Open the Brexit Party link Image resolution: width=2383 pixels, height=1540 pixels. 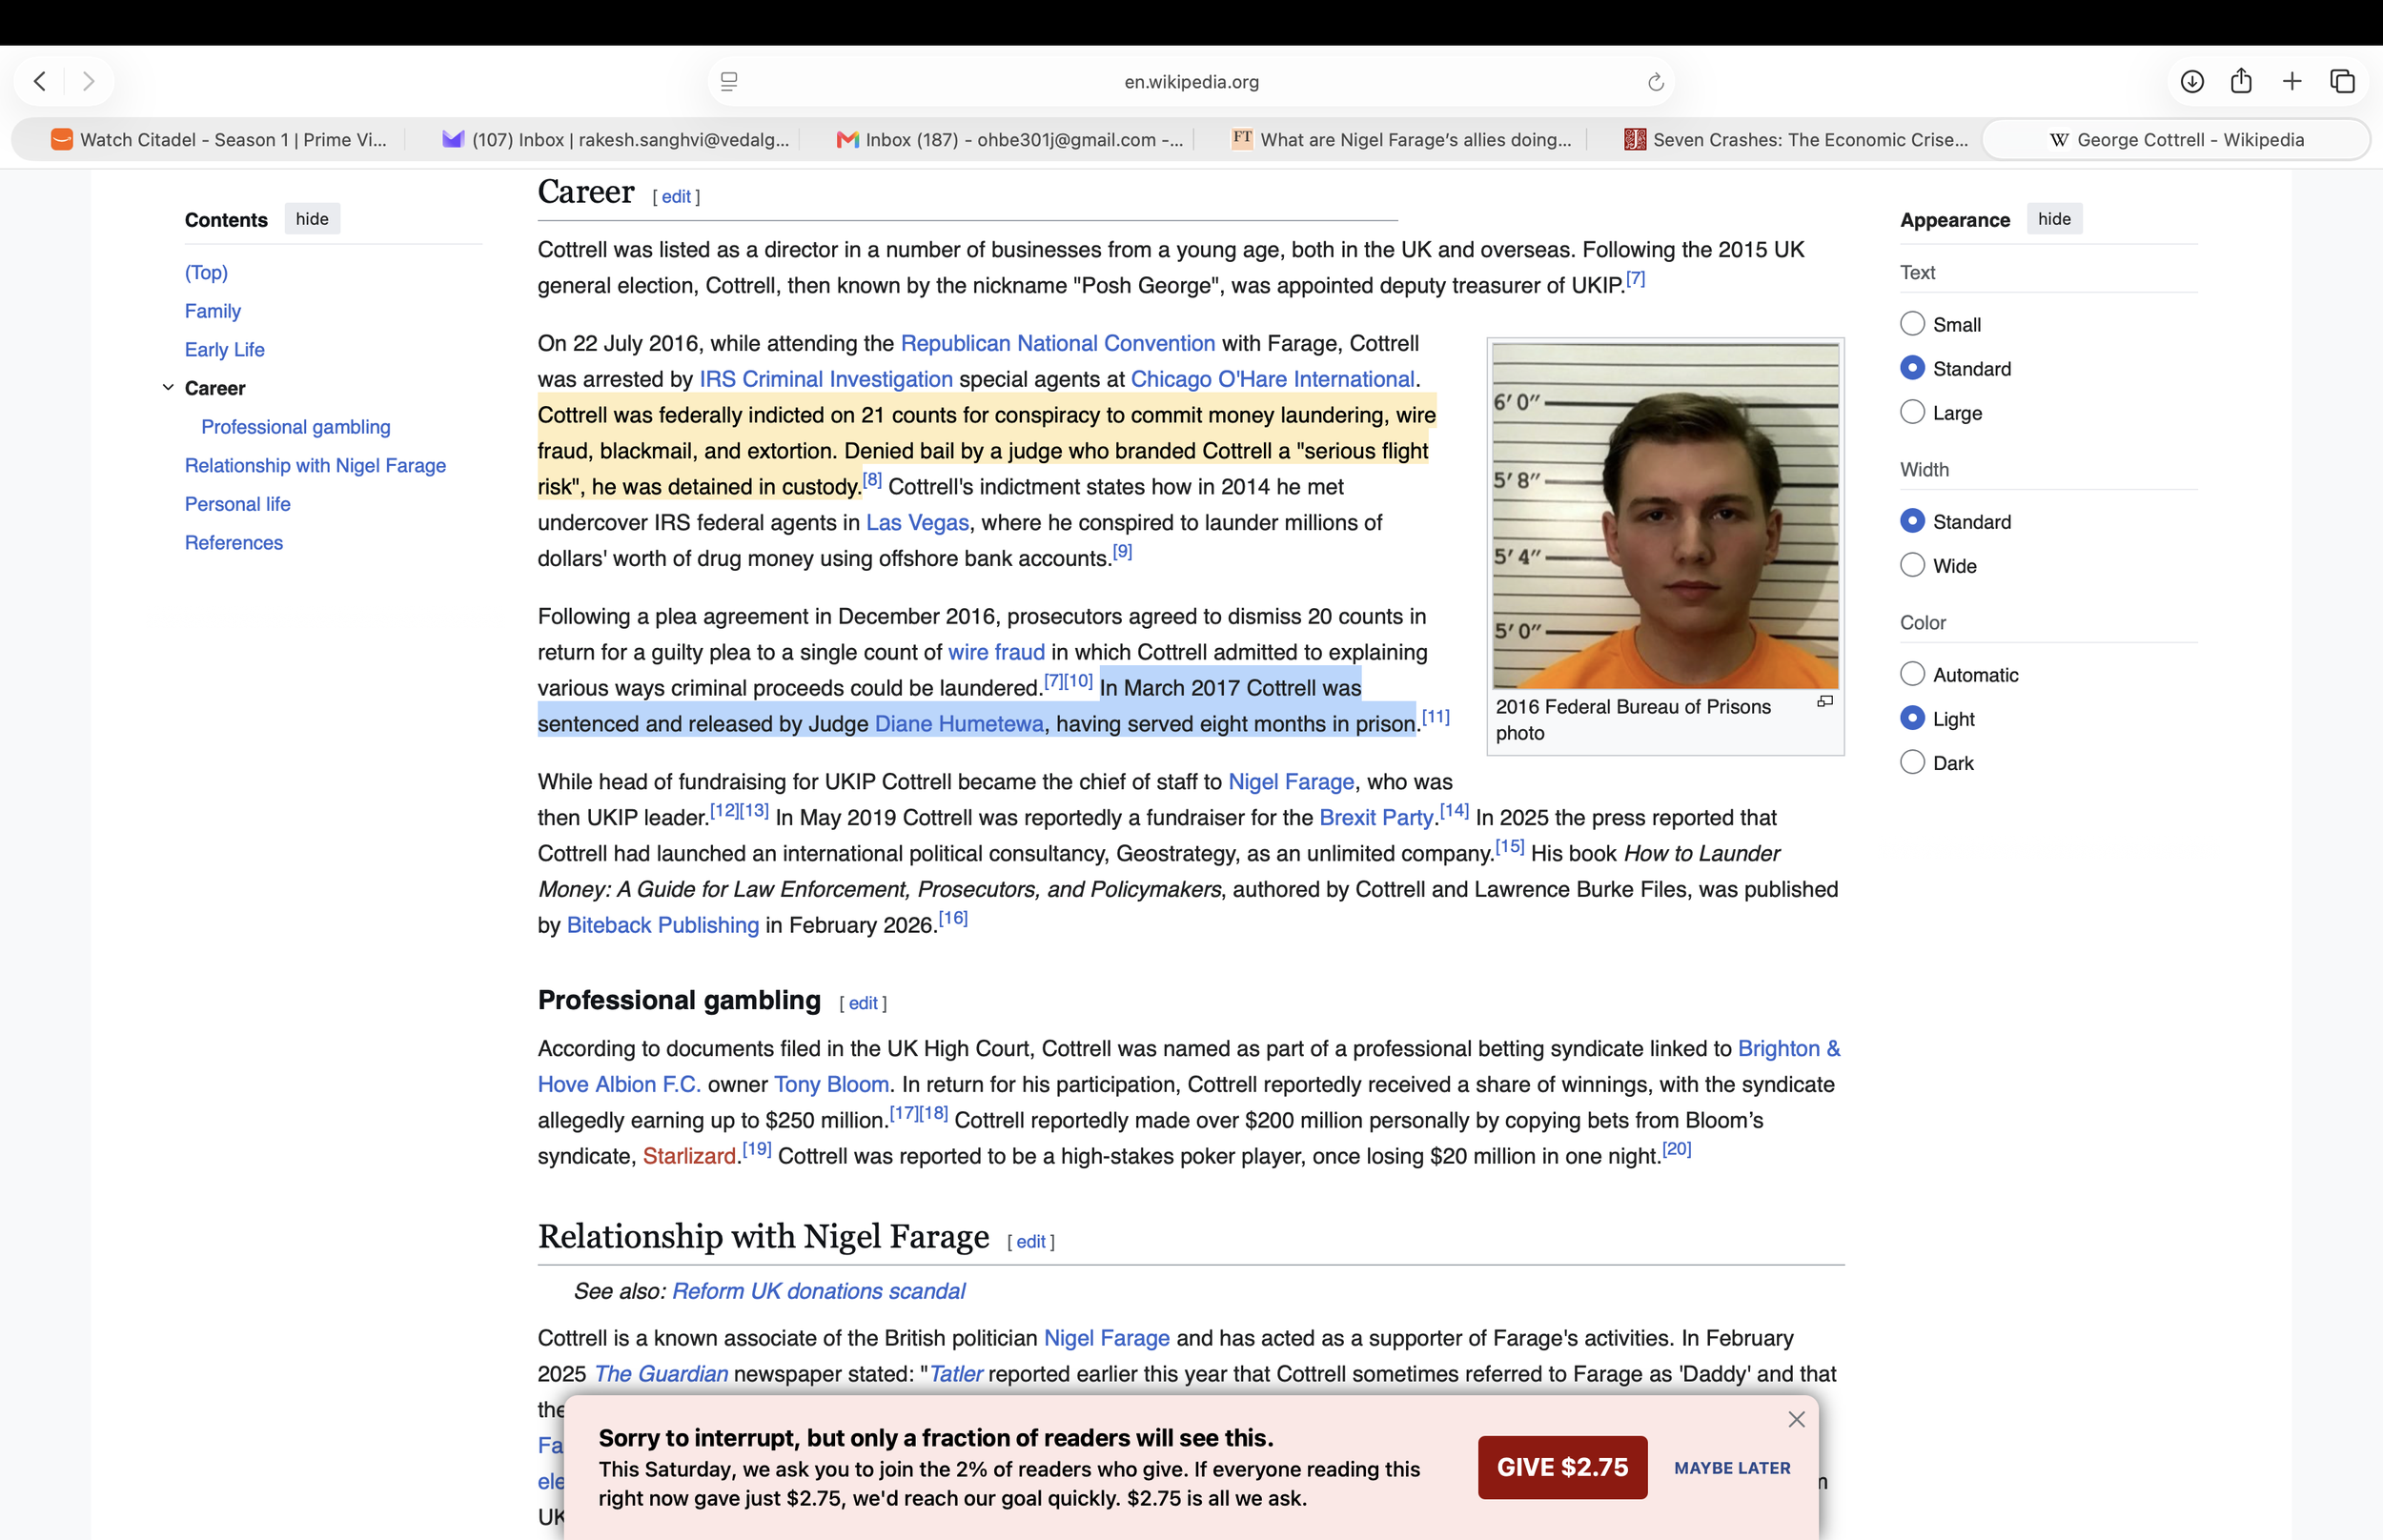pyautogui.click(x=1376, y=818)
